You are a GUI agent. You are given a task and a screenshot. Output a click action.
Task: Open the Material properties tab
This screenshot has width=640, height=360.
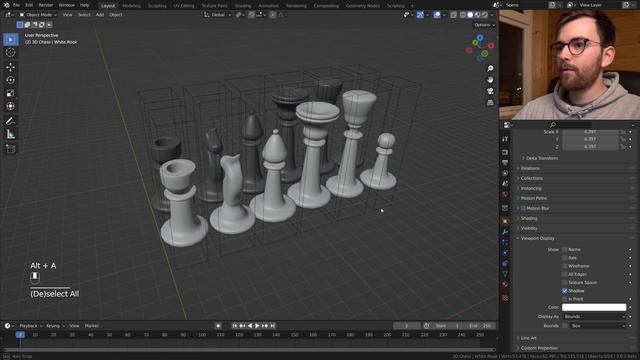(x=505, y=284)
